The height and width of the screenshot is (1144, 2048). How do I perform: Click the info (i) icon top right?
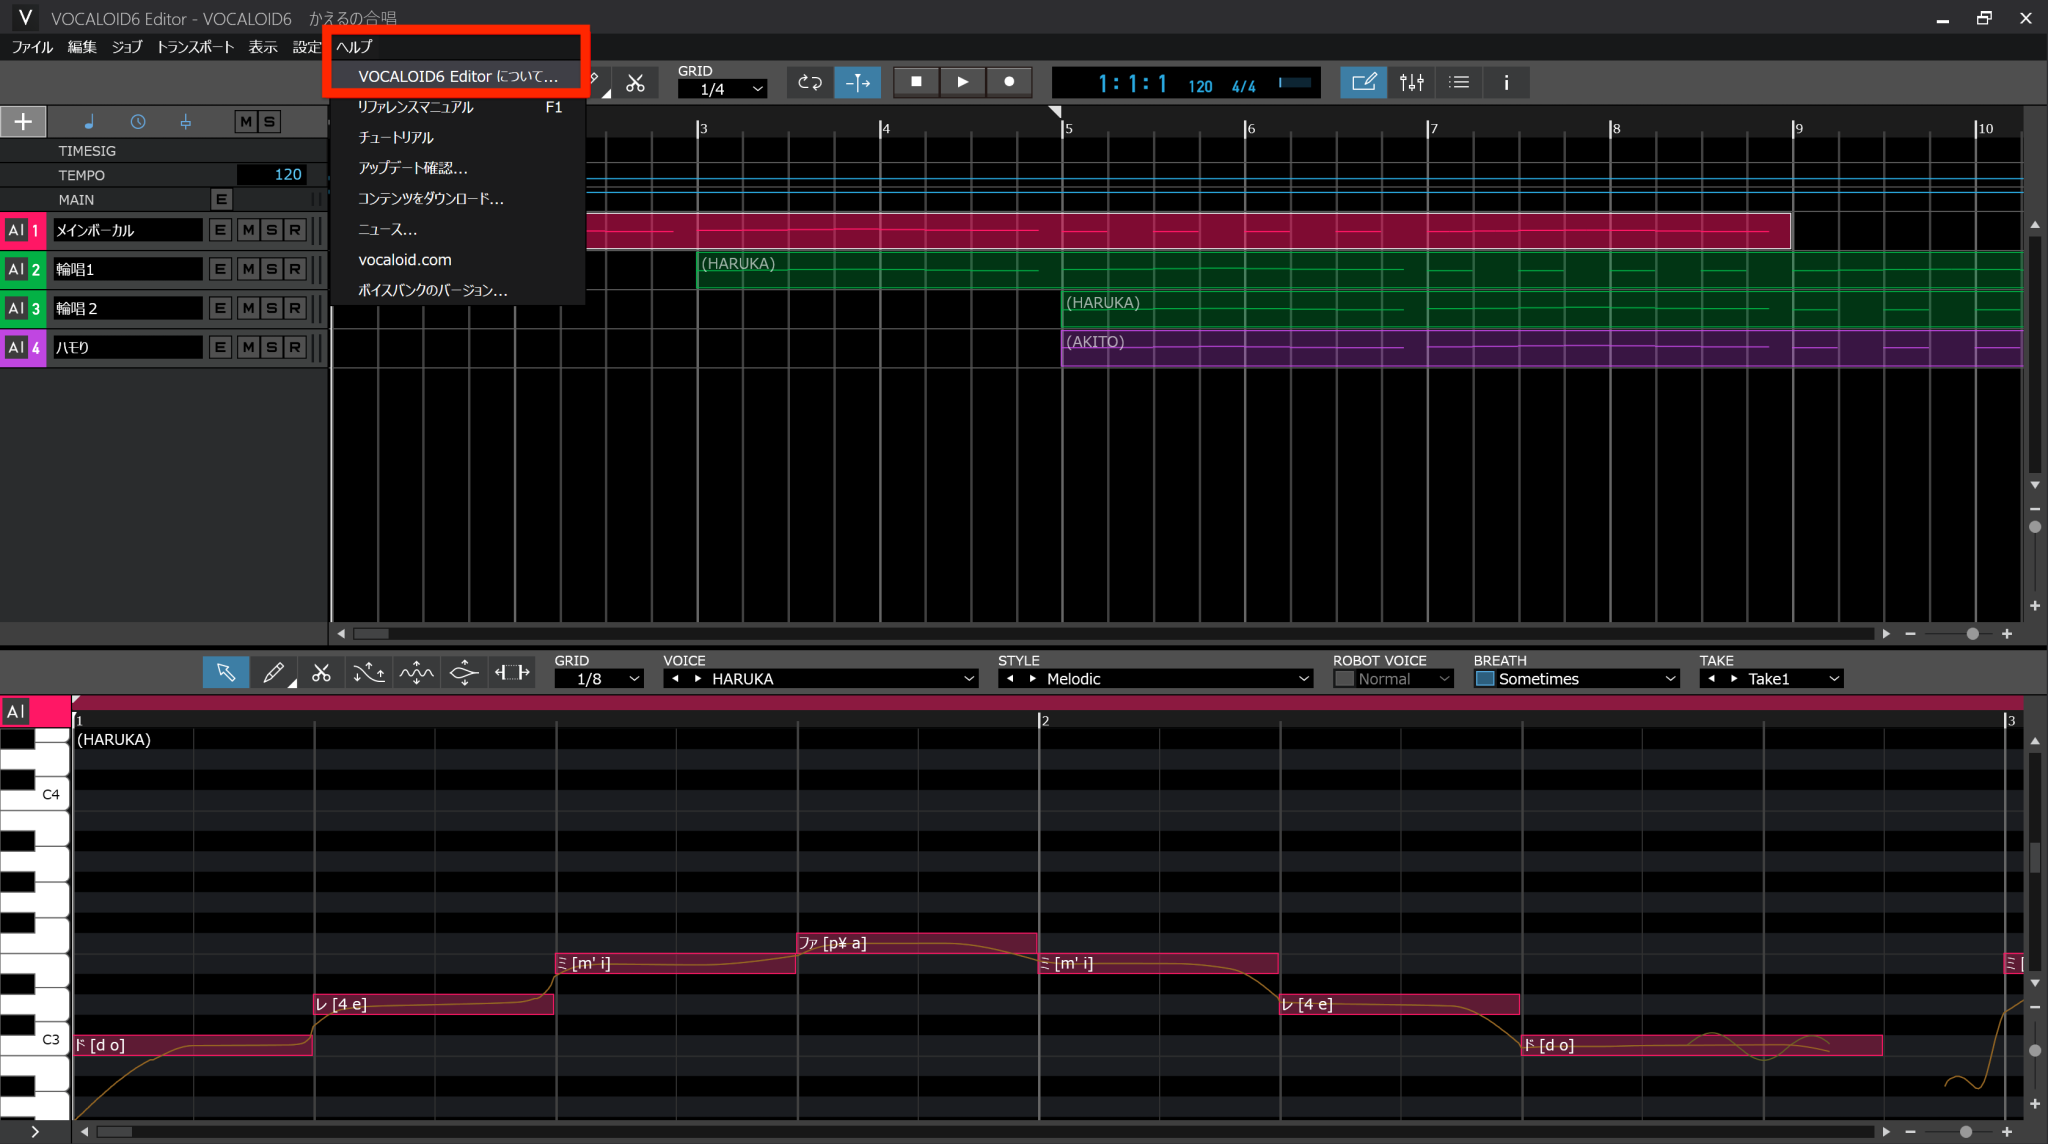pos(1506,82)
